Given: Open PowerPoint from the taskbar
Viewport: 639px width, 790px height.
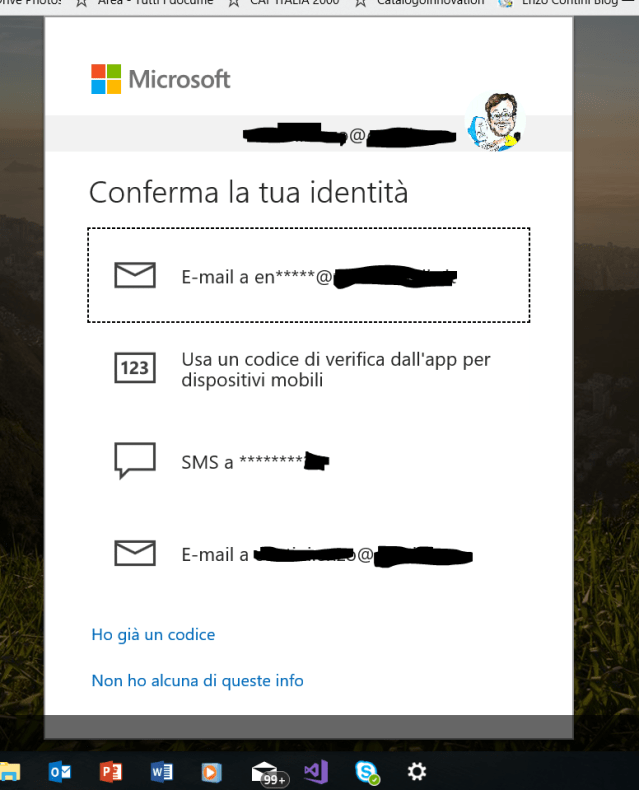Looking at the screenshot, I should click(111, 772).
